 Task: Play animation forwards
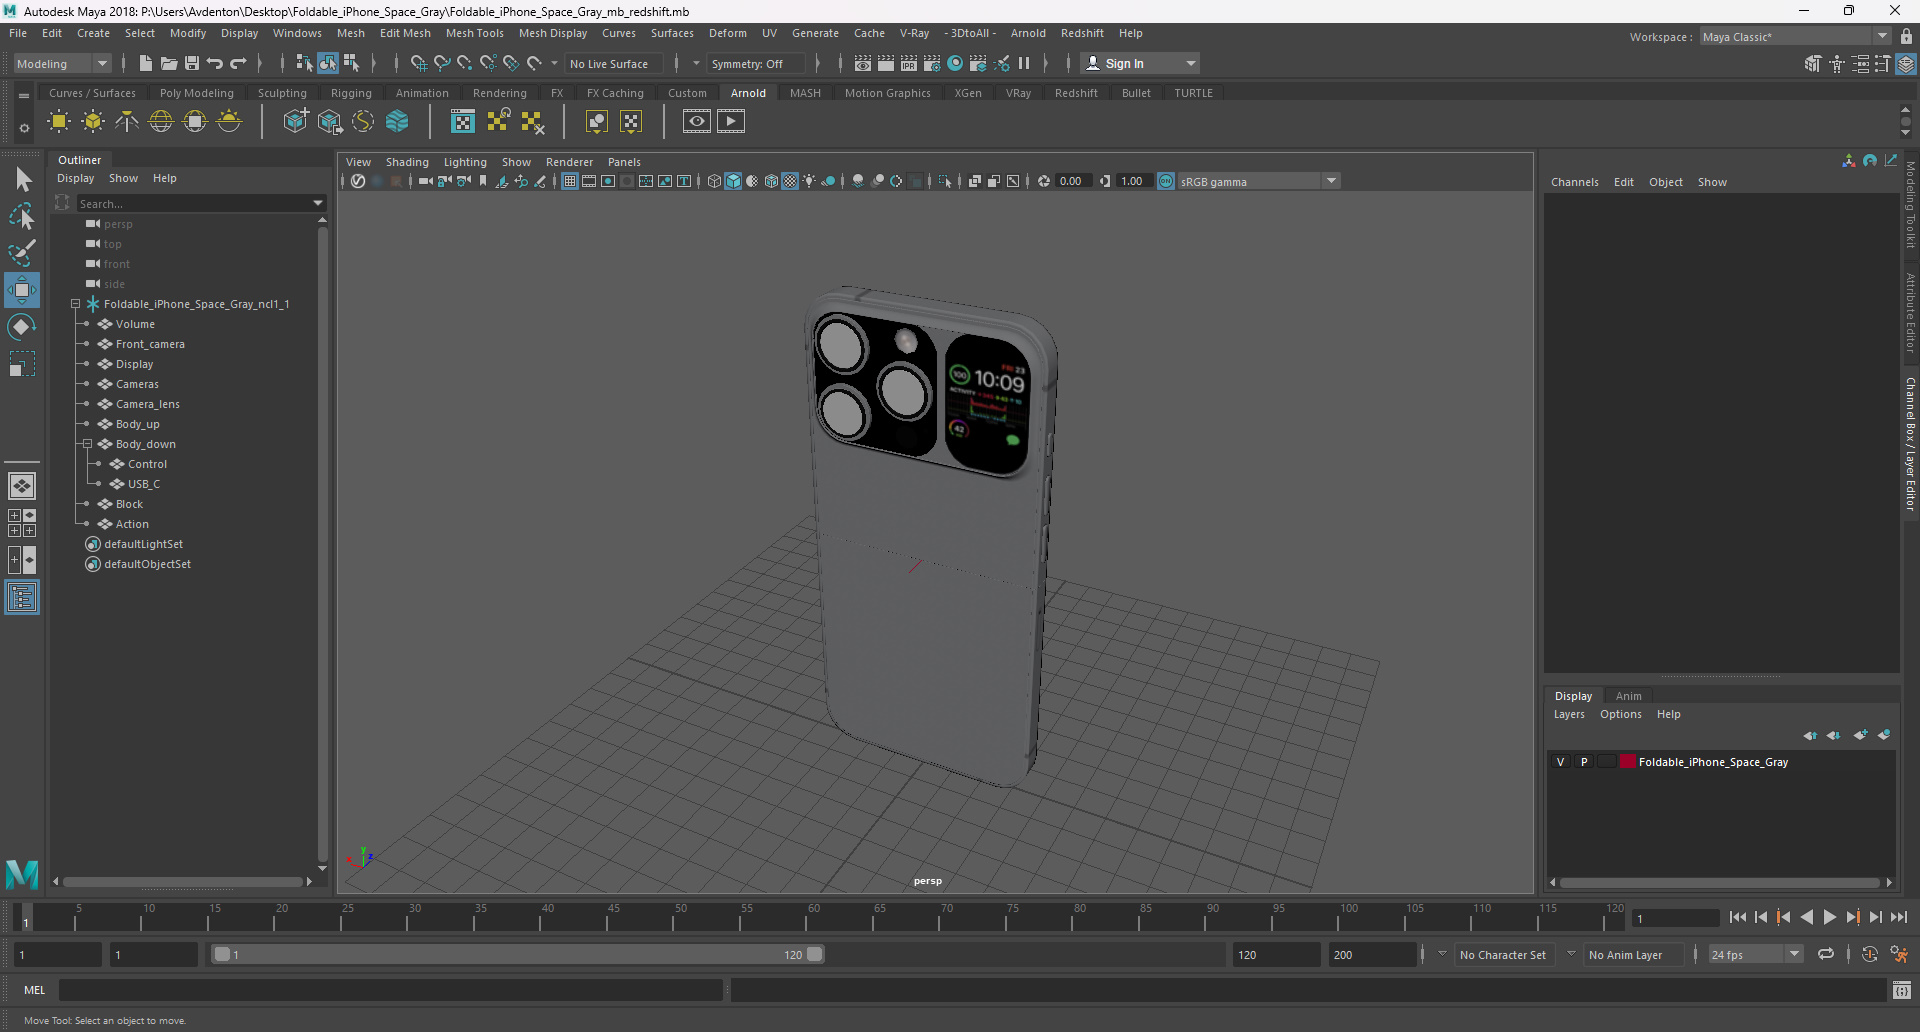(x=1830, y=917)
